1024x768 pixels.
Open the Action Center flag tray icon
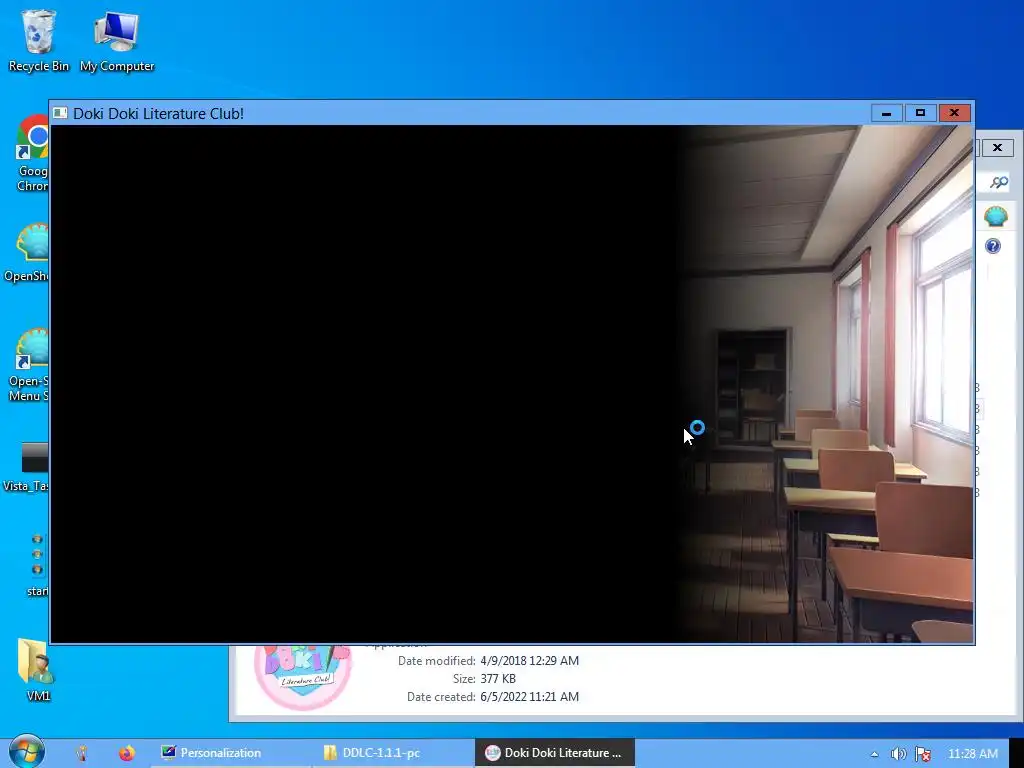(922, 754)
